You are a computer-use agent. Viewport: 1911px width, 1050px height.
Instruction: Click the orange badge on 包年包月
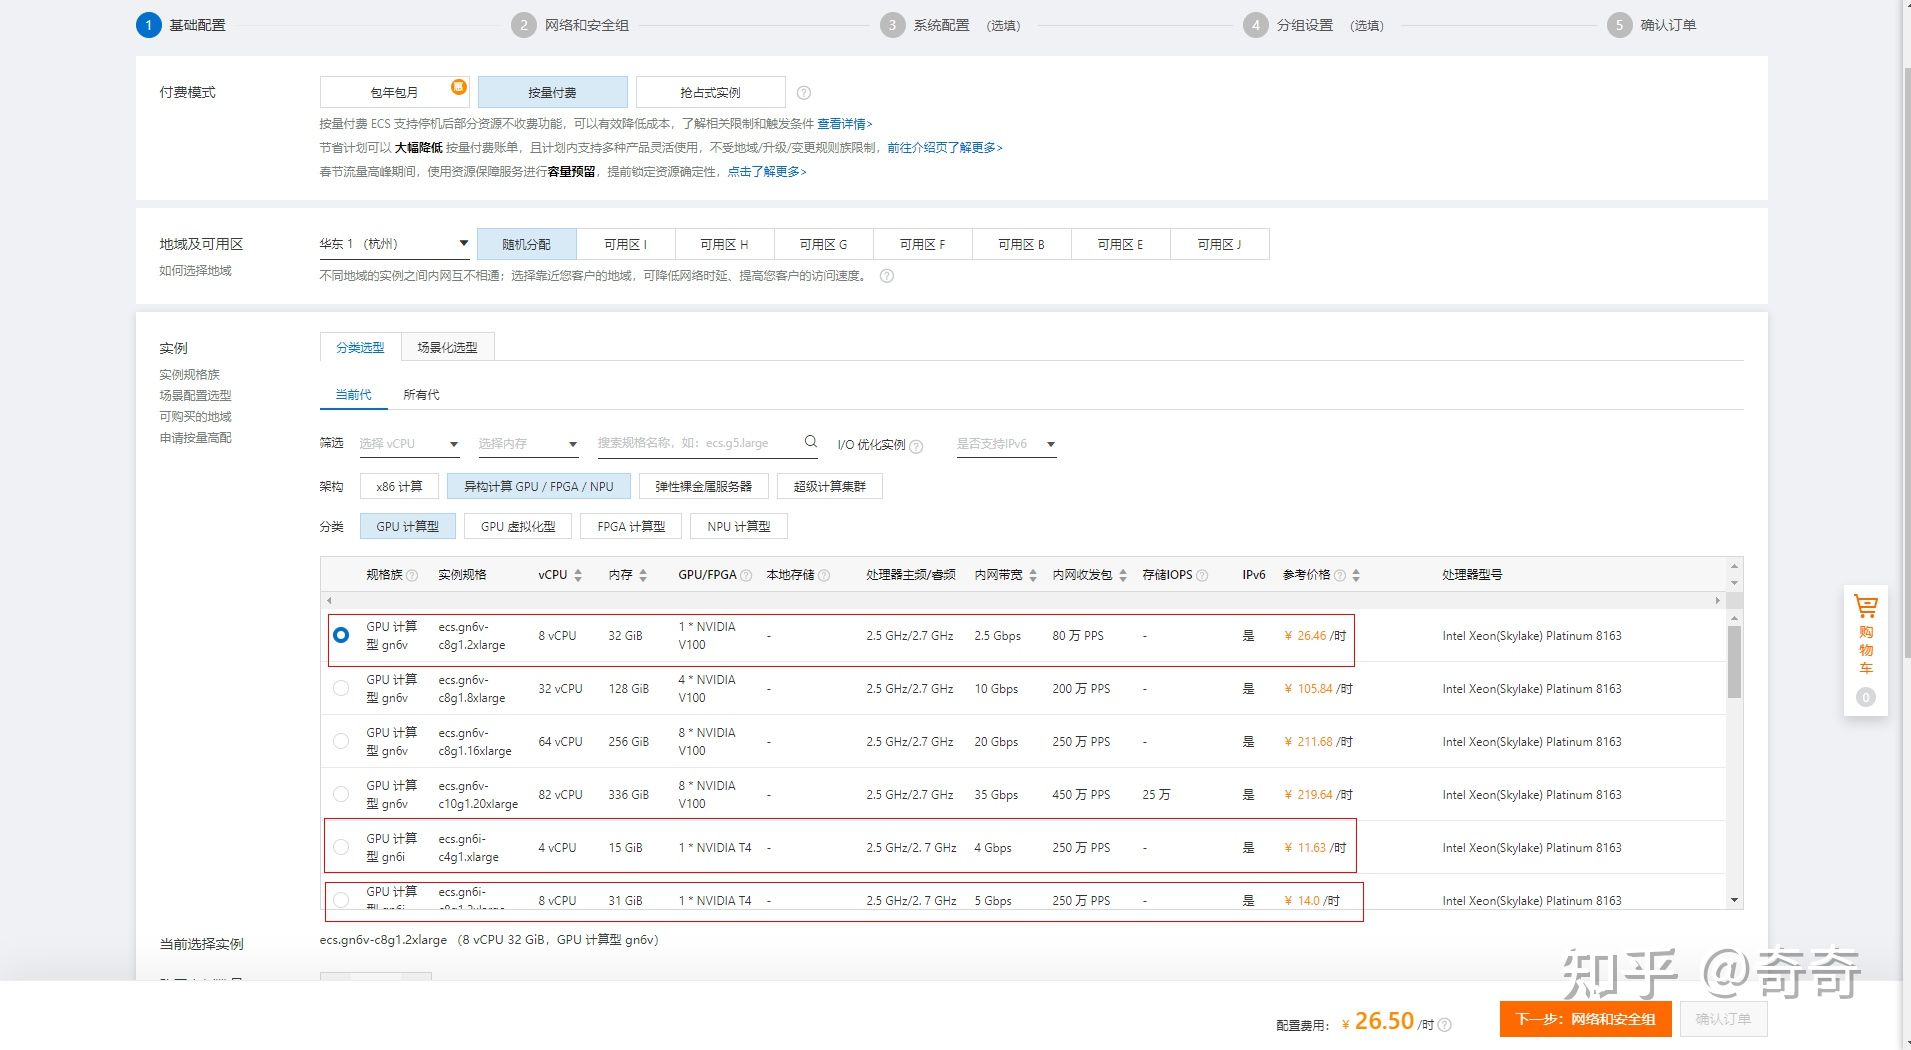coord(458,87)
